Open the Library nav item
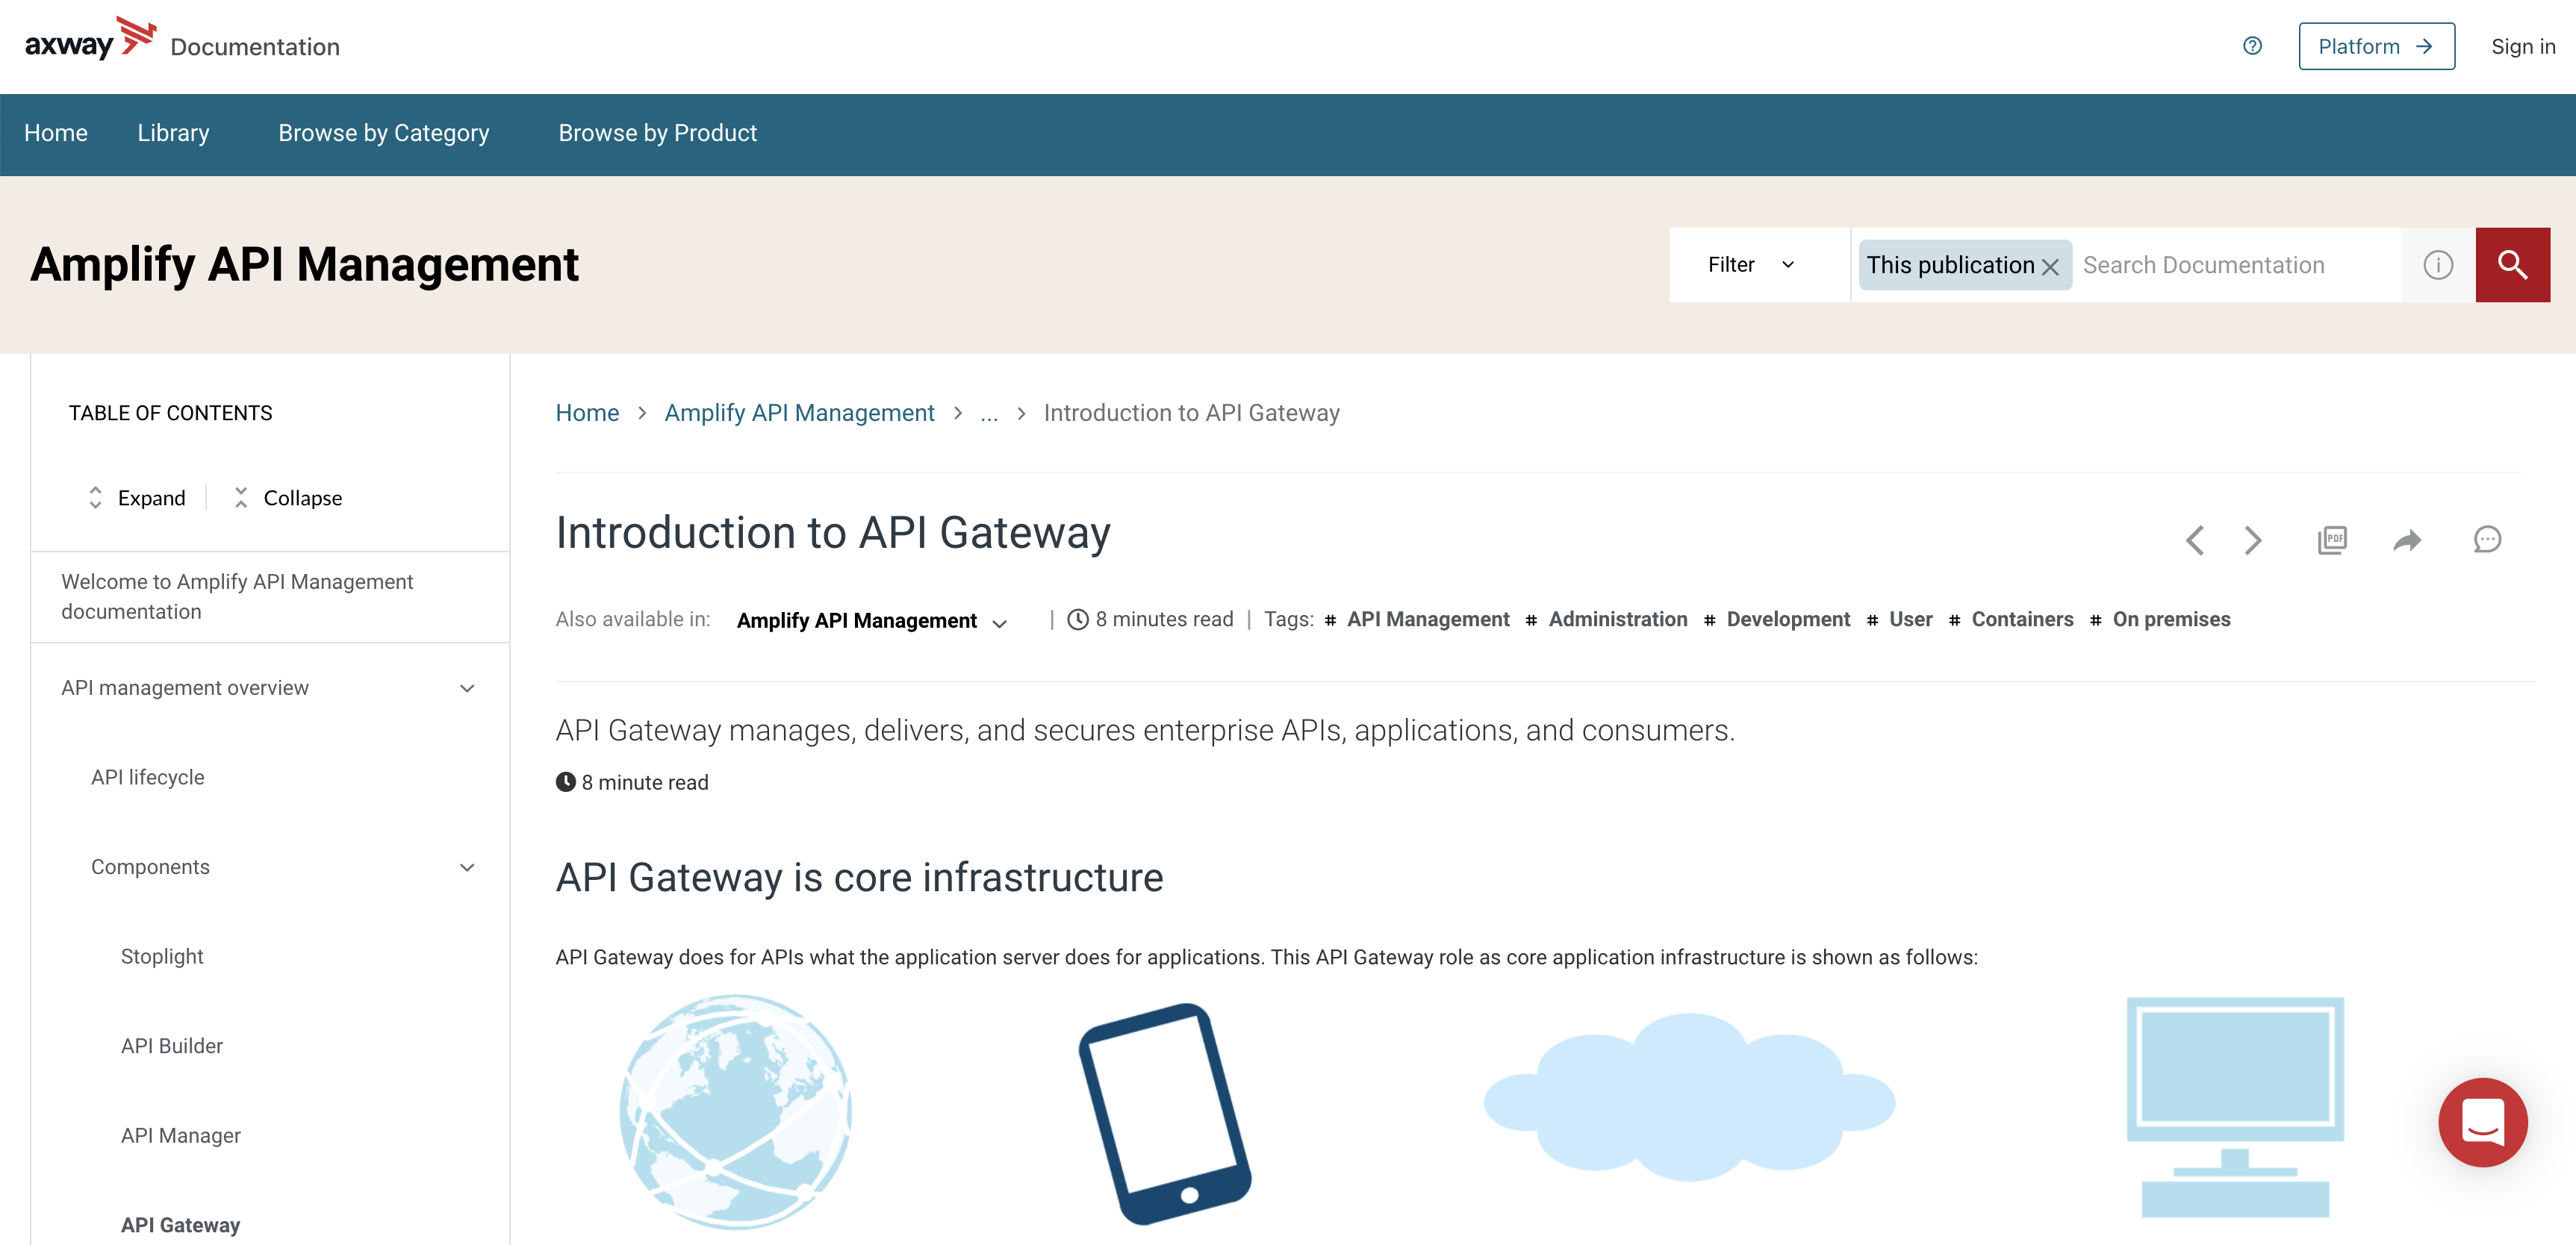This screenshot has height=1245, width=2576. [173, 133]
